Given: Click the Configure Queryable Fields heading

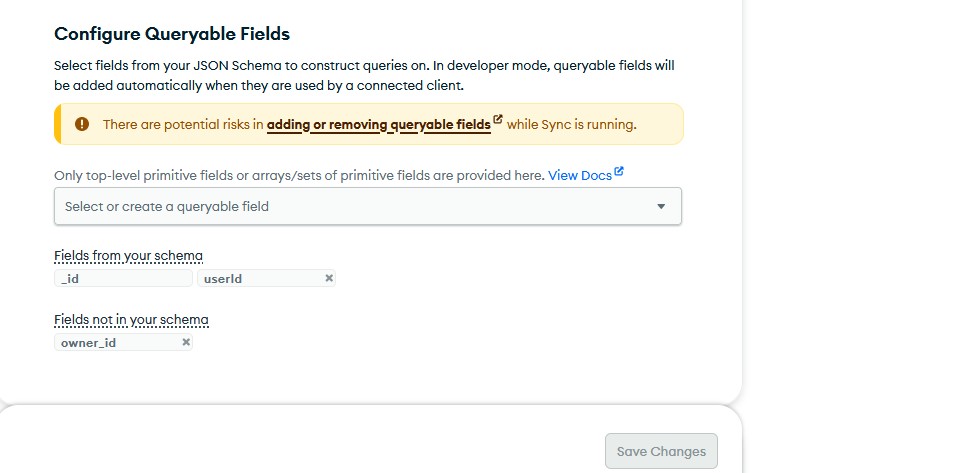Looking at the screenshot, I should pyautogui.click(x=172, y=34).
